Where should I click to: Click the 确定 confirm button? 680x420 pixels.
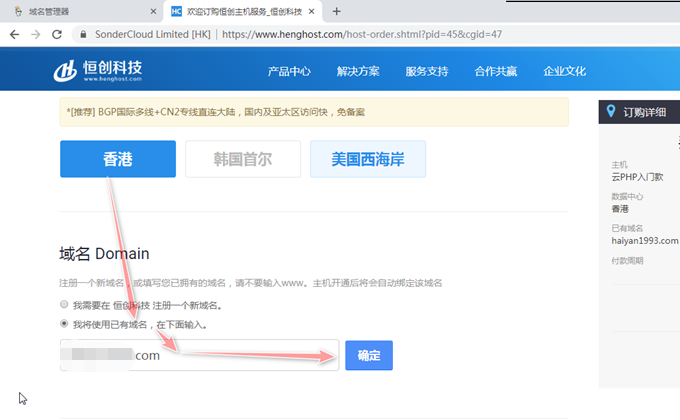(x=369, y=355)
